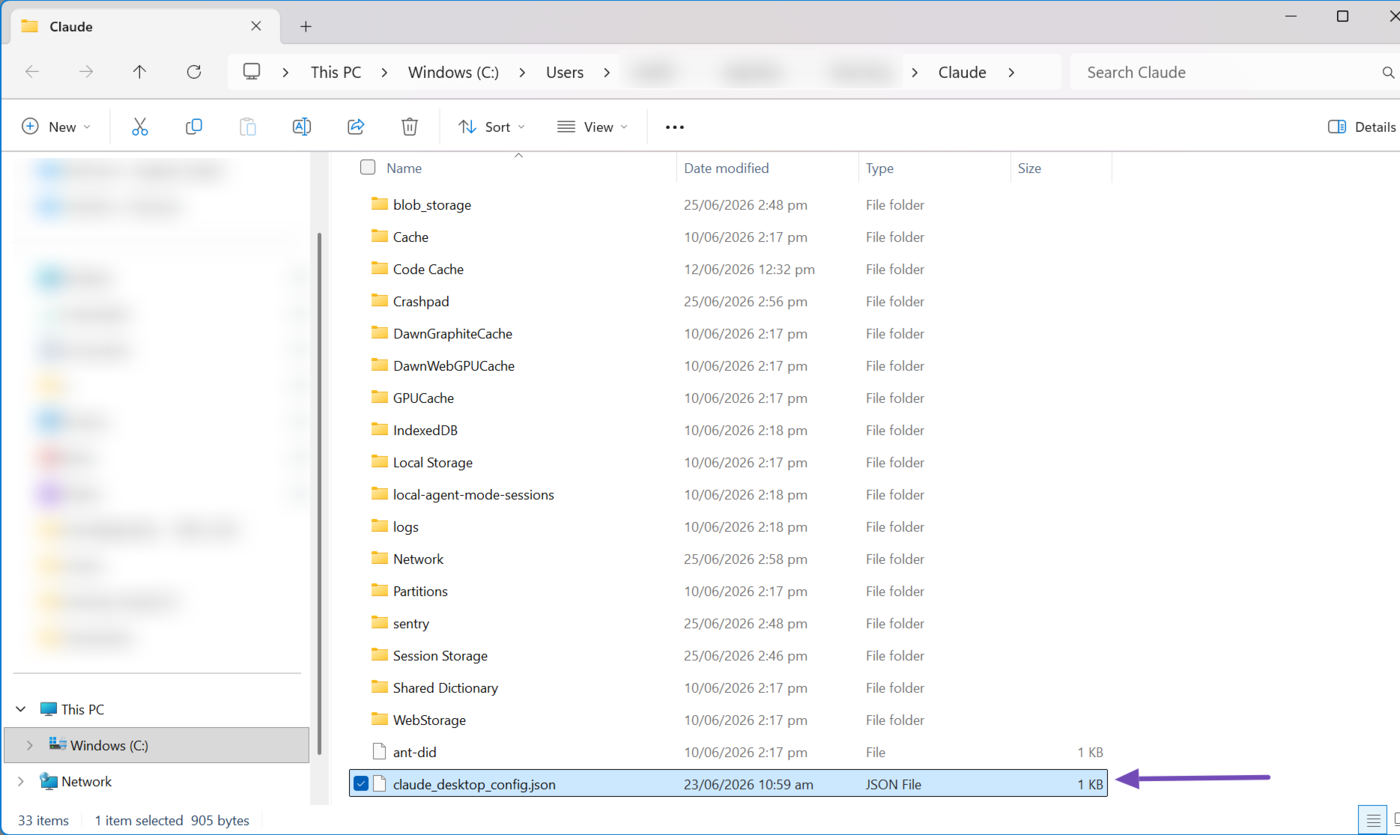Open the View dropdown
1400x835 pixels.
pyautogui.click(x=593, y=127)
